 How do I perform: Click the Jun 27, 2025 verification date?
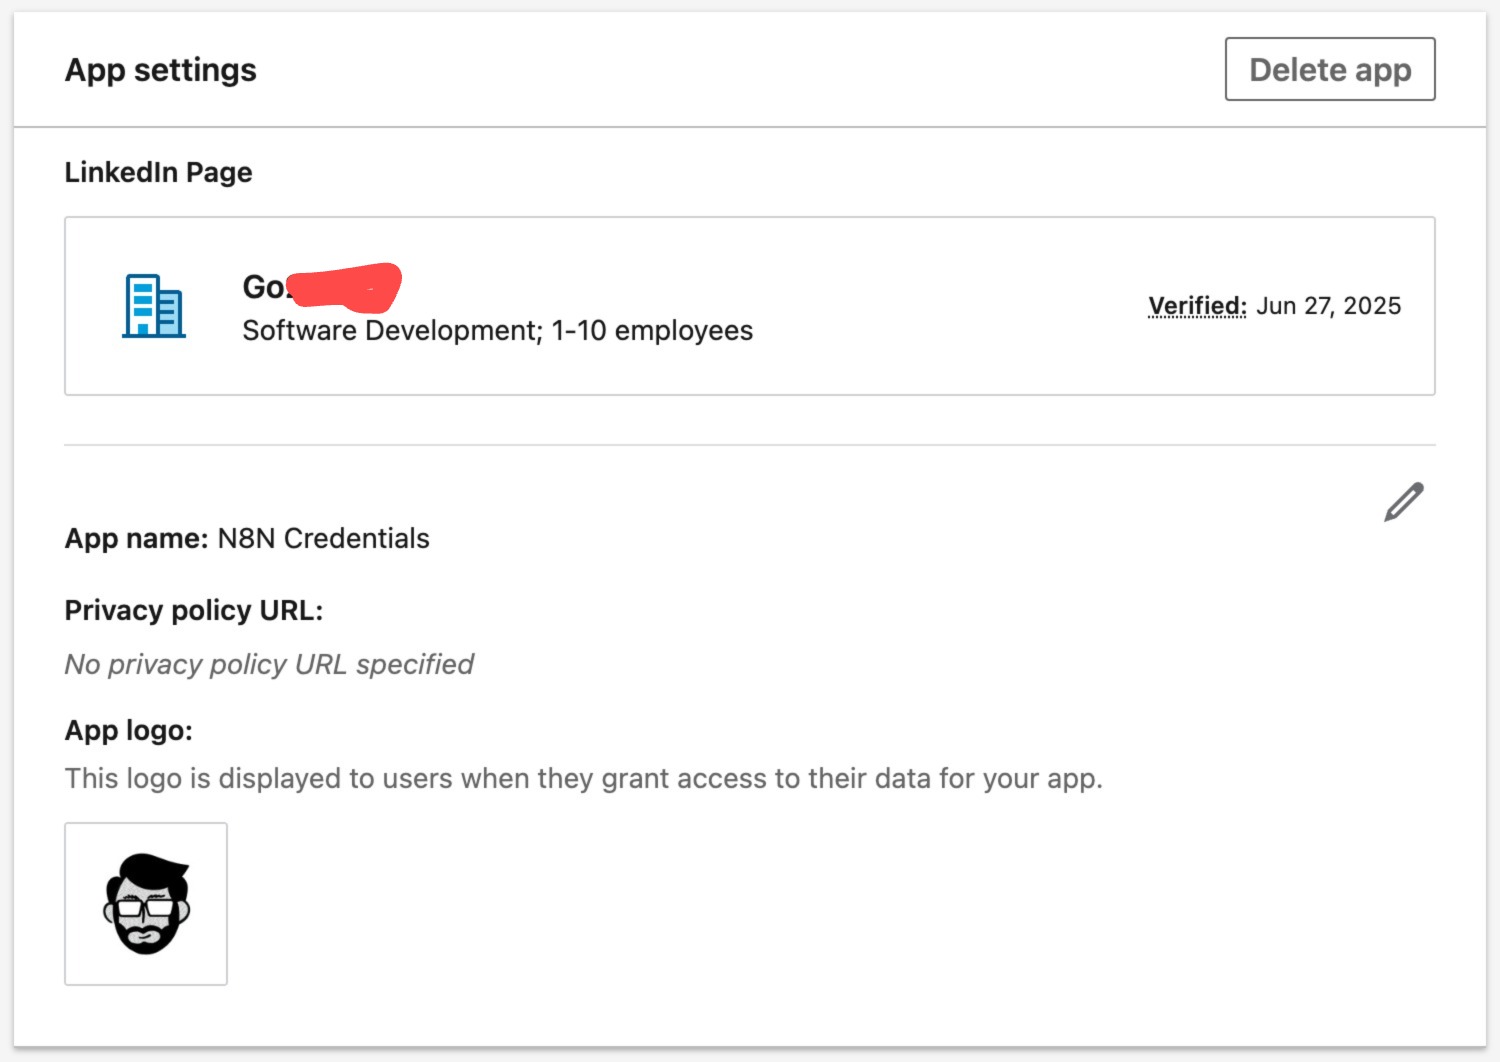(x=1328, y=306)
